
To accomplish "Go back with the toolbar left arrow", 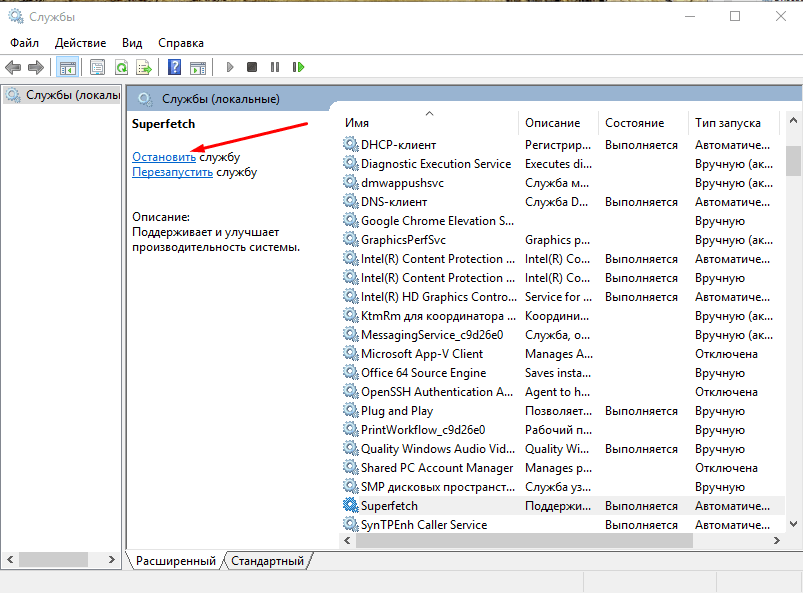I will pos(12,67).
